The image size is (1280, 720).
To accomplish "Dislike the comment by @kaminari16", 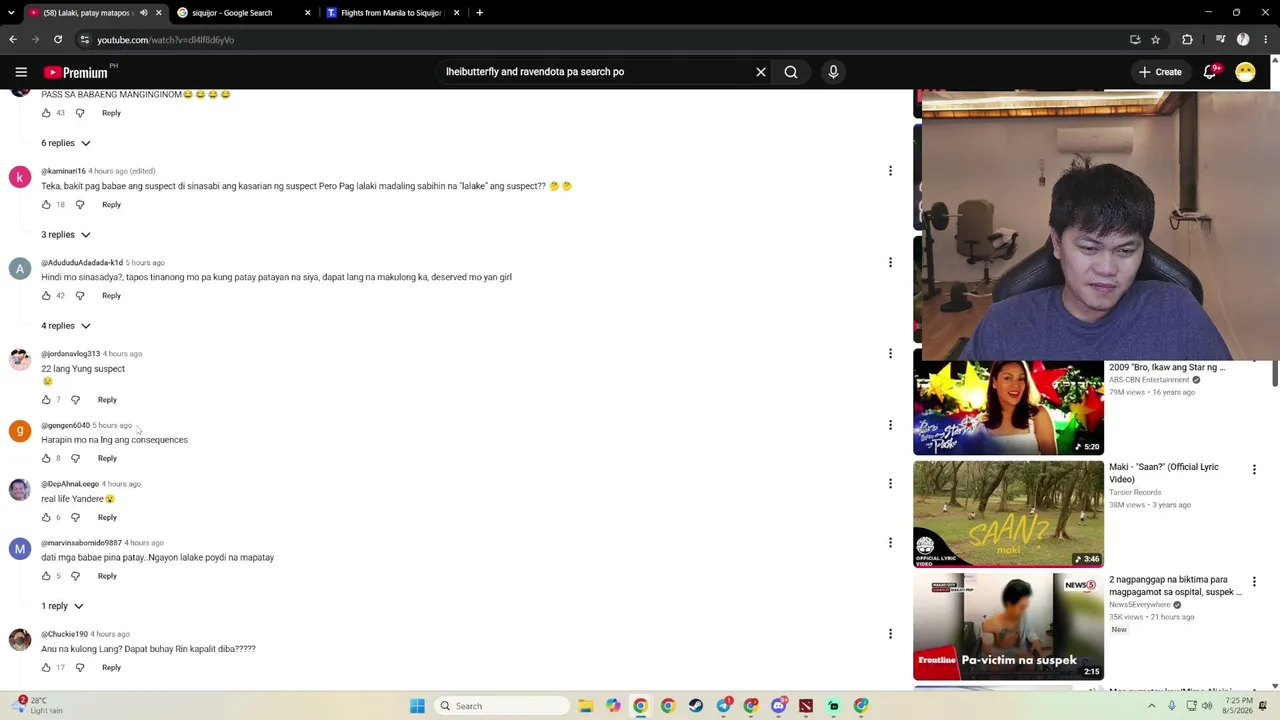I will [80, 204].
